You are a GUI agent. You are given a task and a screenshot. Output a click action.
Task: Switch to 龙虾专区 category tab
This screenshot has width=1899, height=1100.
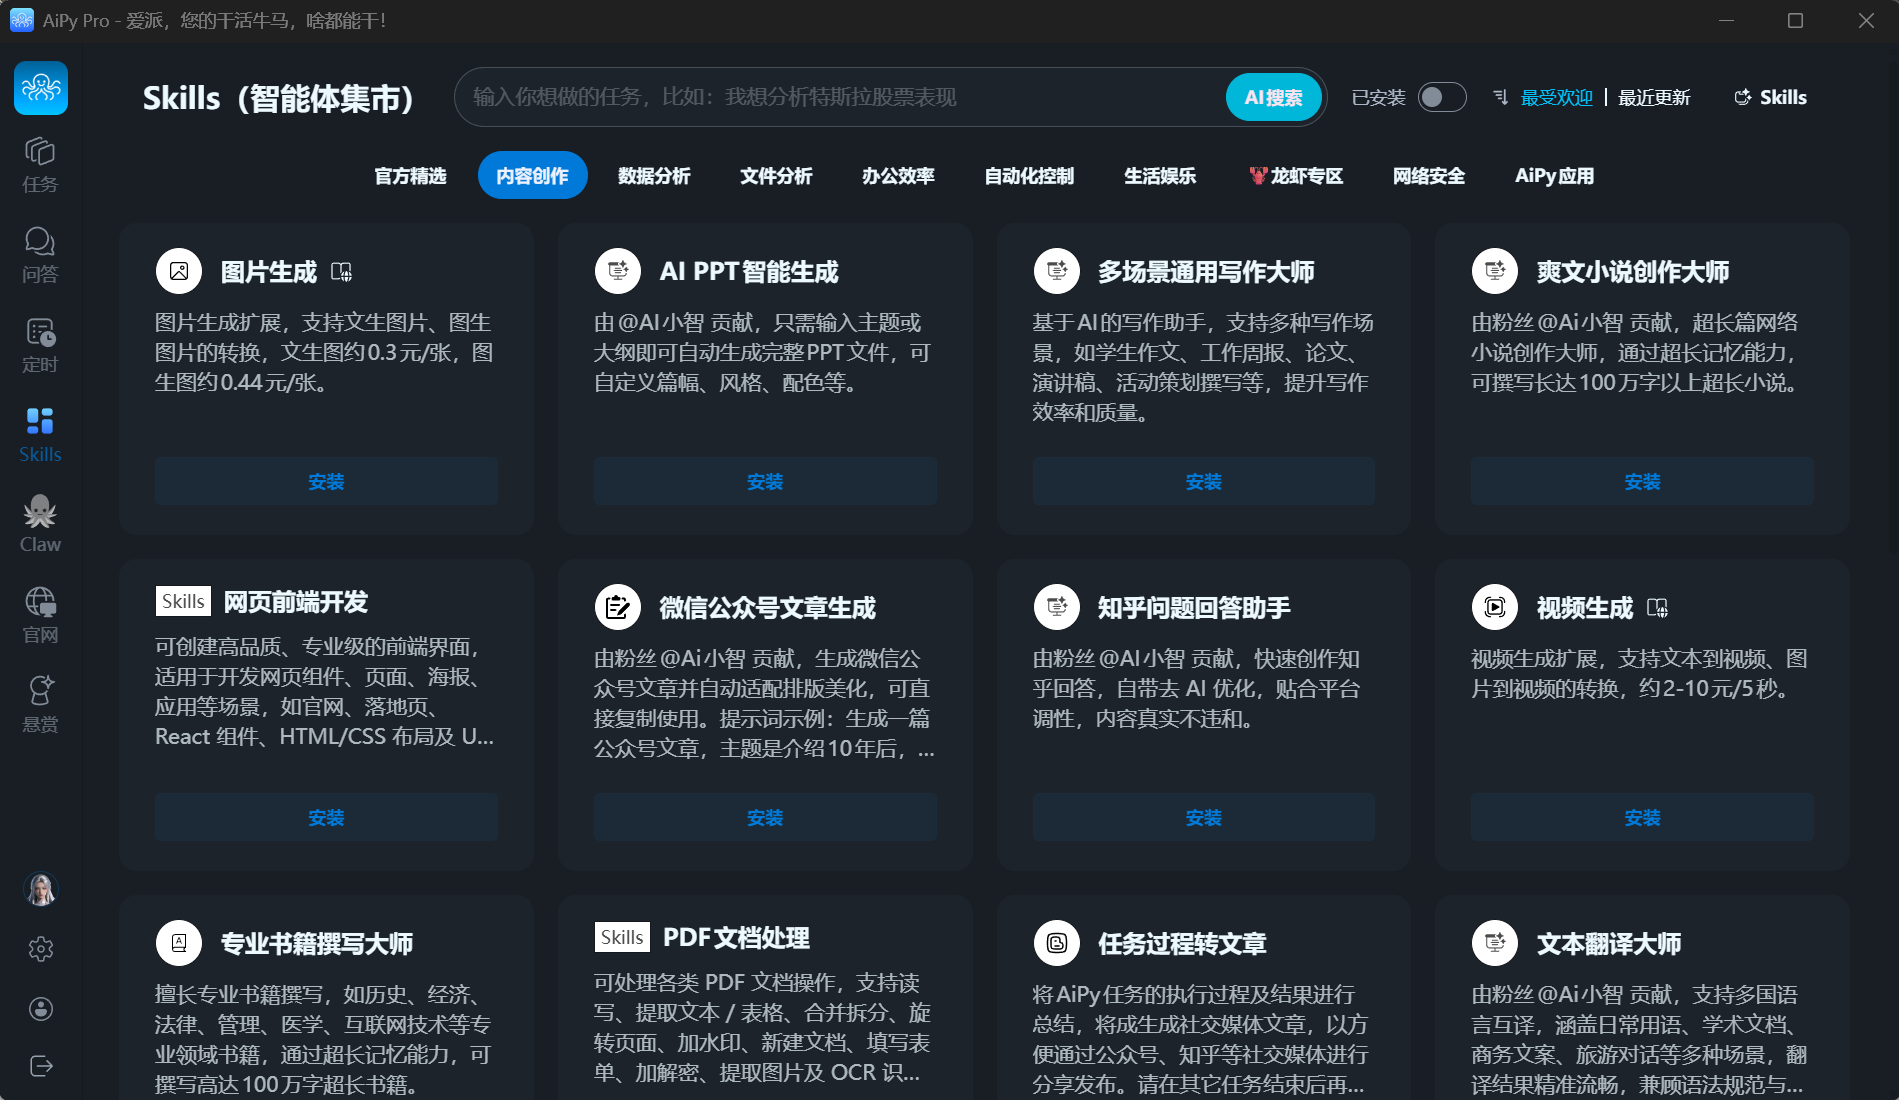pos(1296,176)
